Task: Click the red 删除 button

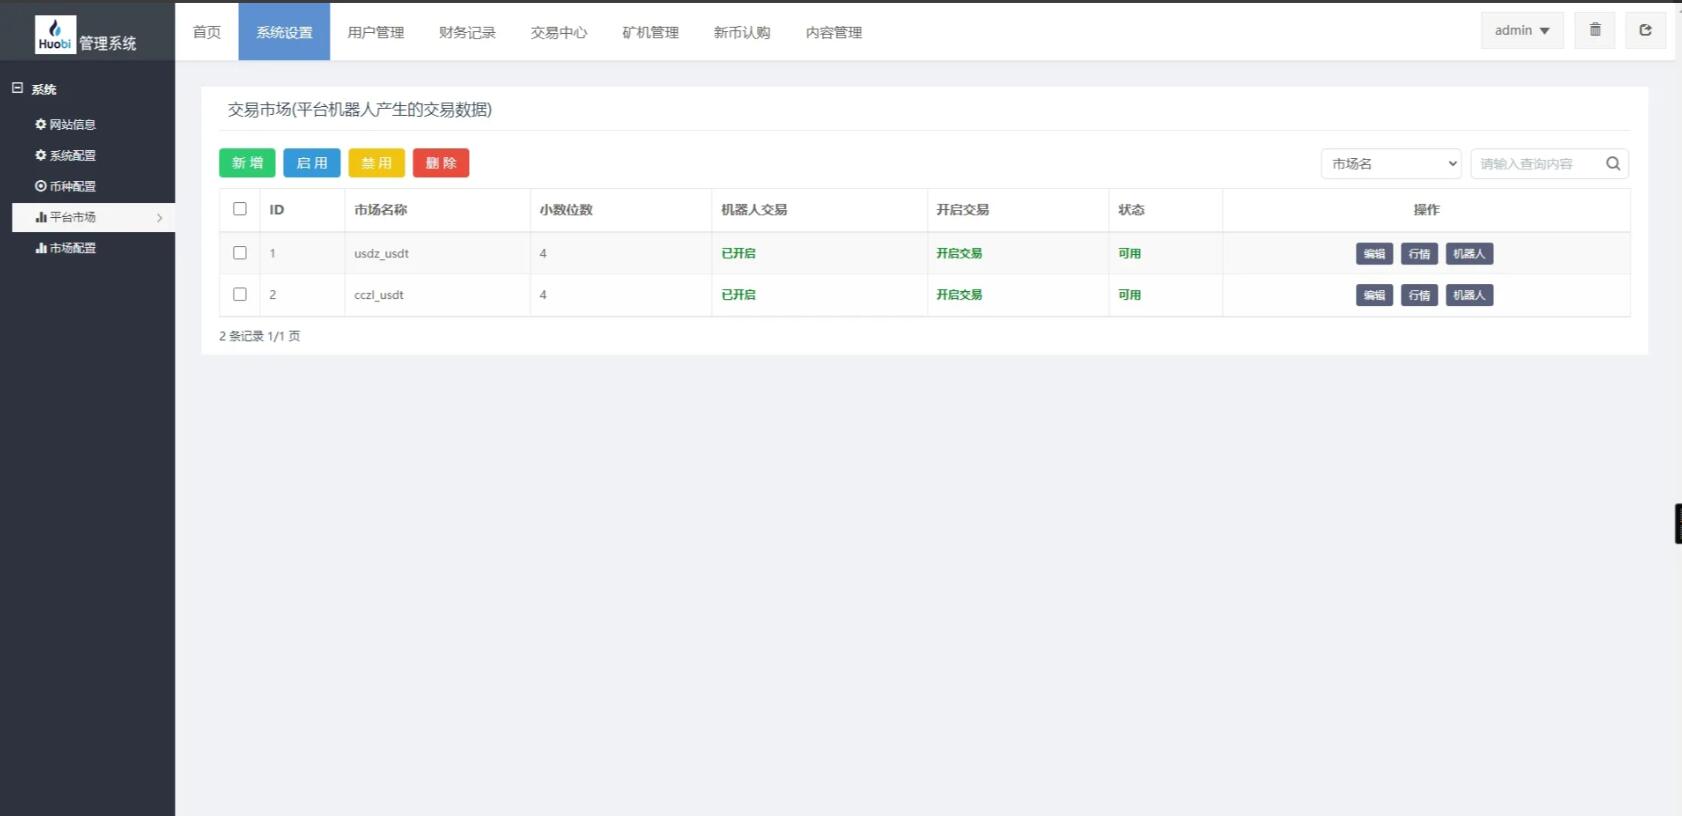Action: click(441, 163)
